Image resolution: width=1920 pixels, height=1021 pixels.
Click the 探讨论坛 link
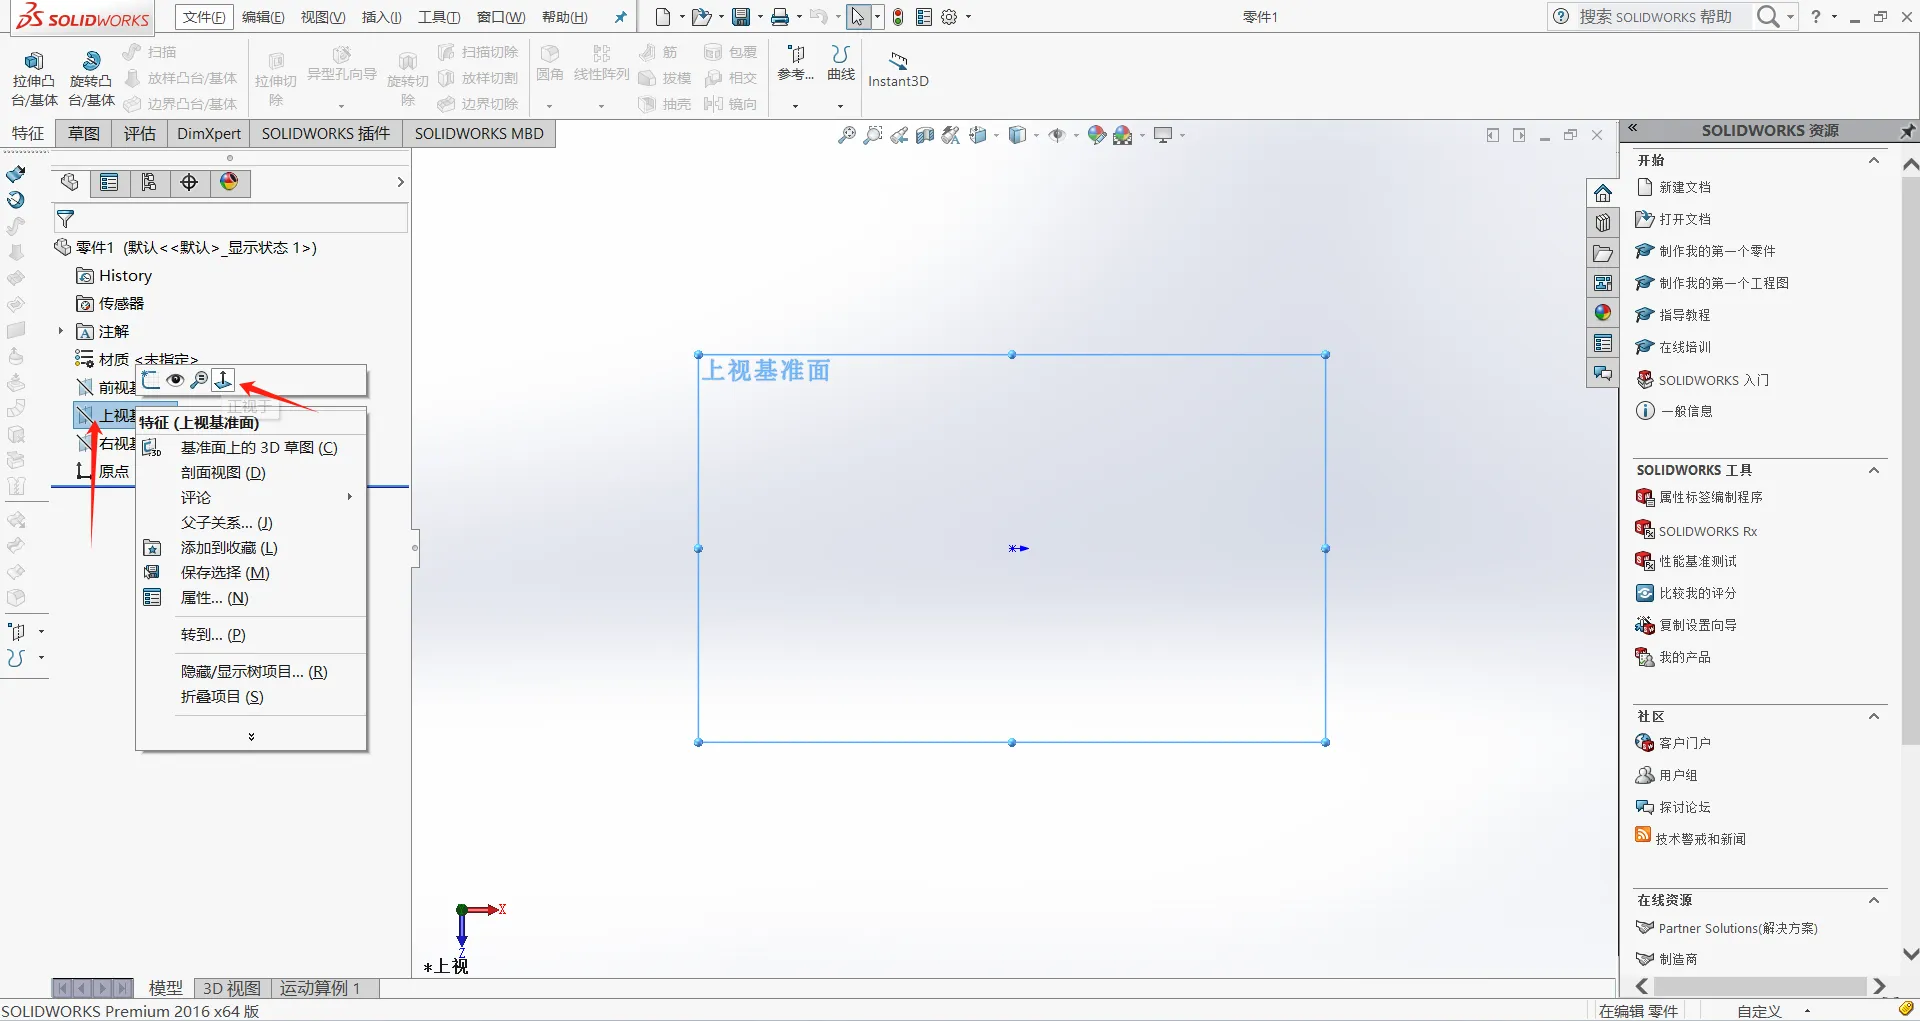pos(1685,807)
